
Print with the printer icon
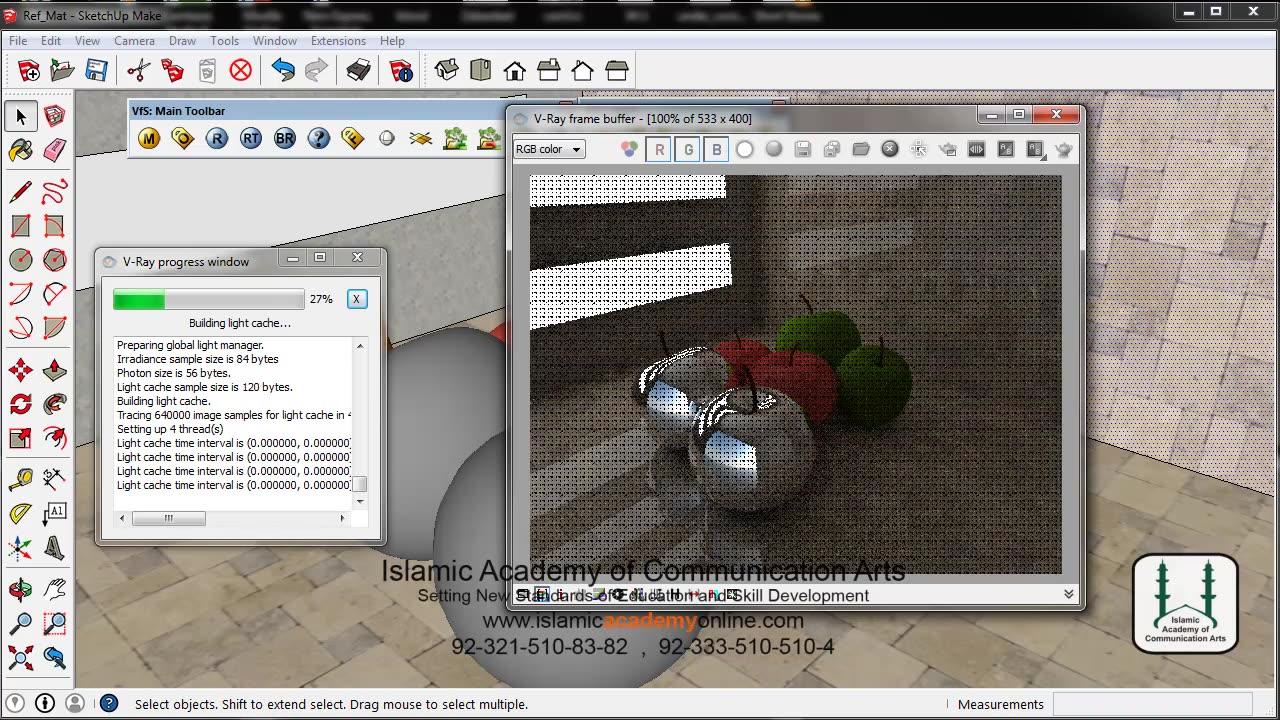pos(359,70)
